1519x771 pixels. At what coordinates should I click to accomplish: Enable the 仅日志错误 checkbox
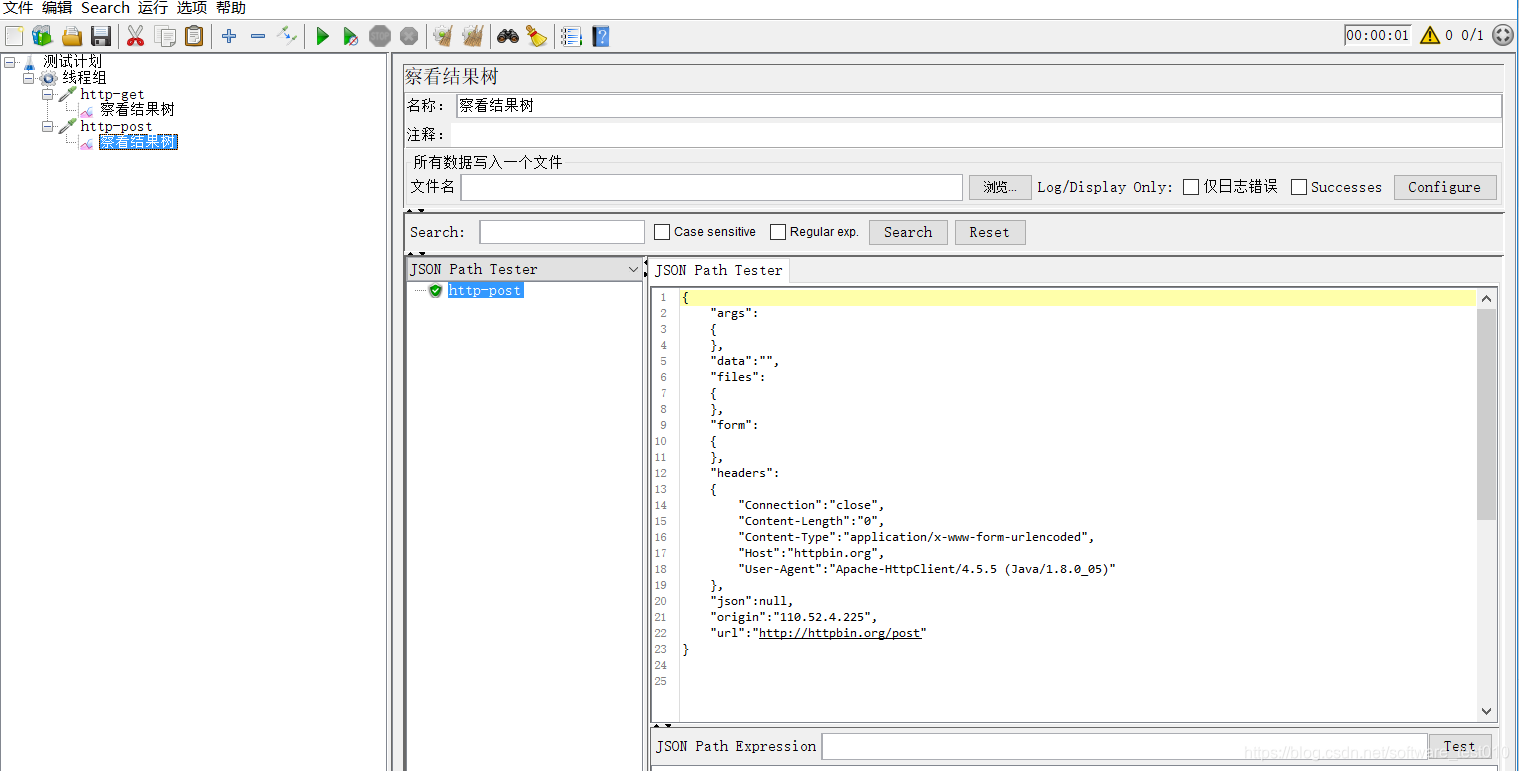click(1191, 187)
